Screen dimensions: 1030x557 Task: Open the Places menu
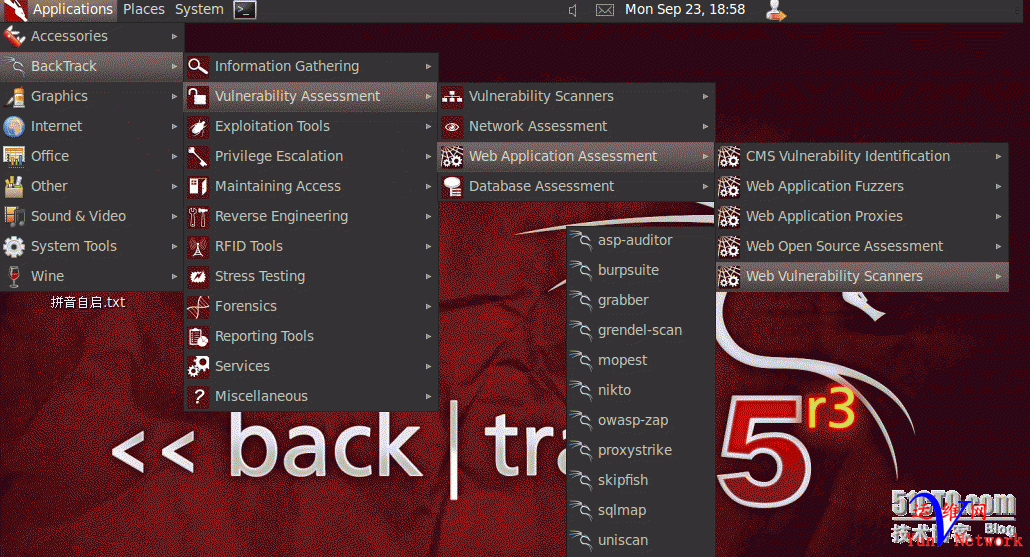(x=144, y=10)
